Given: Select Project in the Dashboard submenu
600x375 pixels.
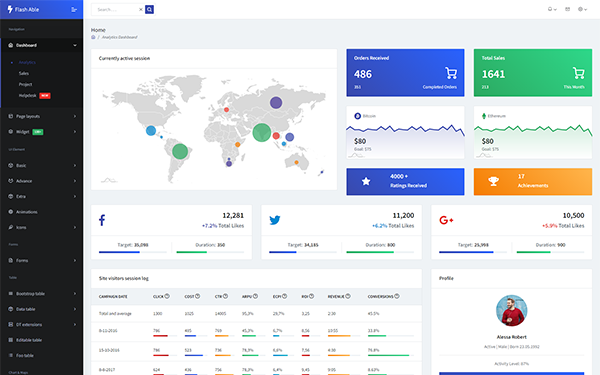Looking at the screenshot, I should tap(26, 84).
